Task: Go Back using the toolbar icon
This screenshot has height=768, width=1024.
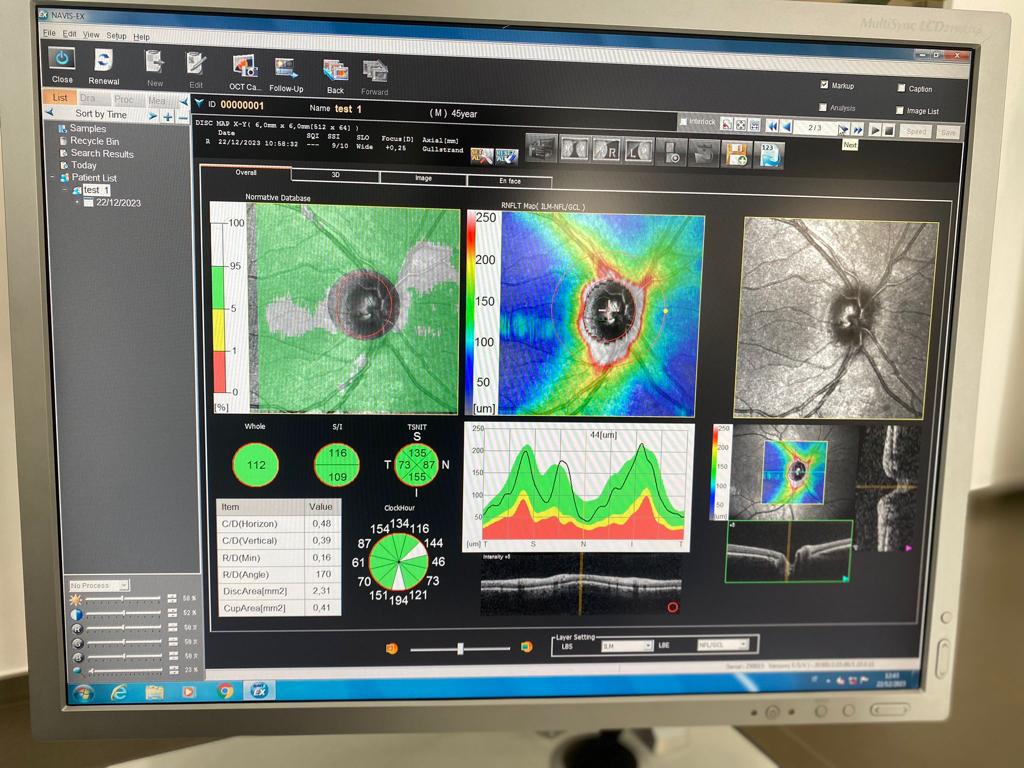Action: click(x=336, y=71)
